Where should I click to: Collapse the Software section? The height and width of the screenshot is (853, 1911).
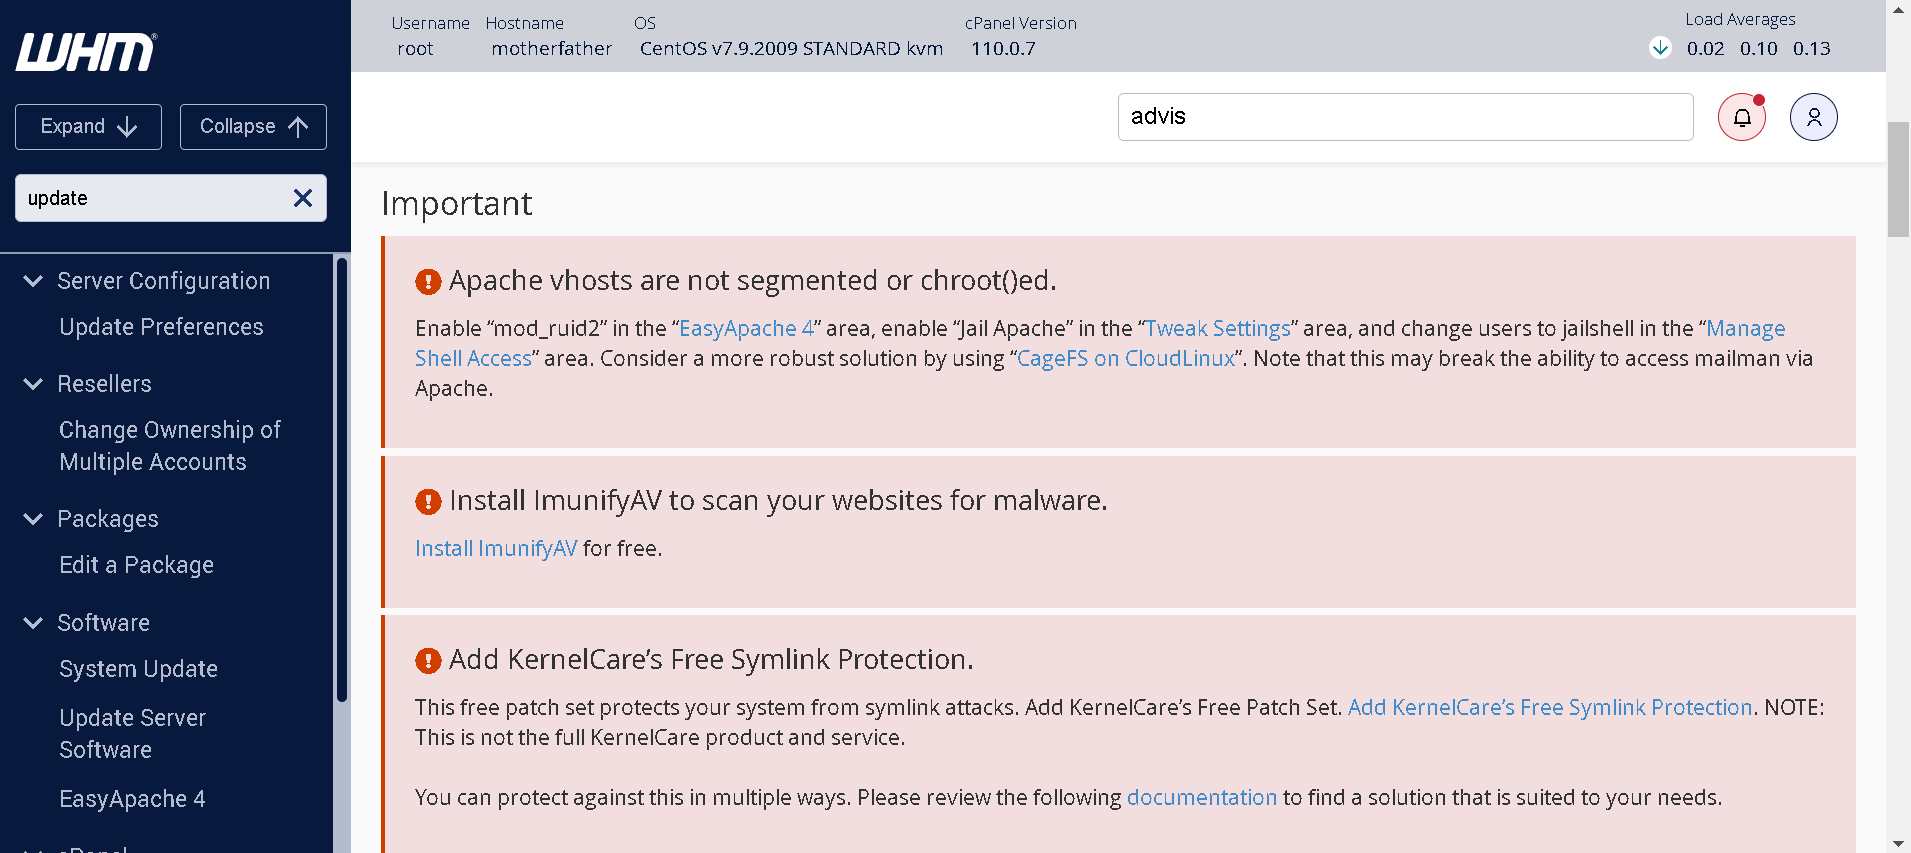point(33,623)
